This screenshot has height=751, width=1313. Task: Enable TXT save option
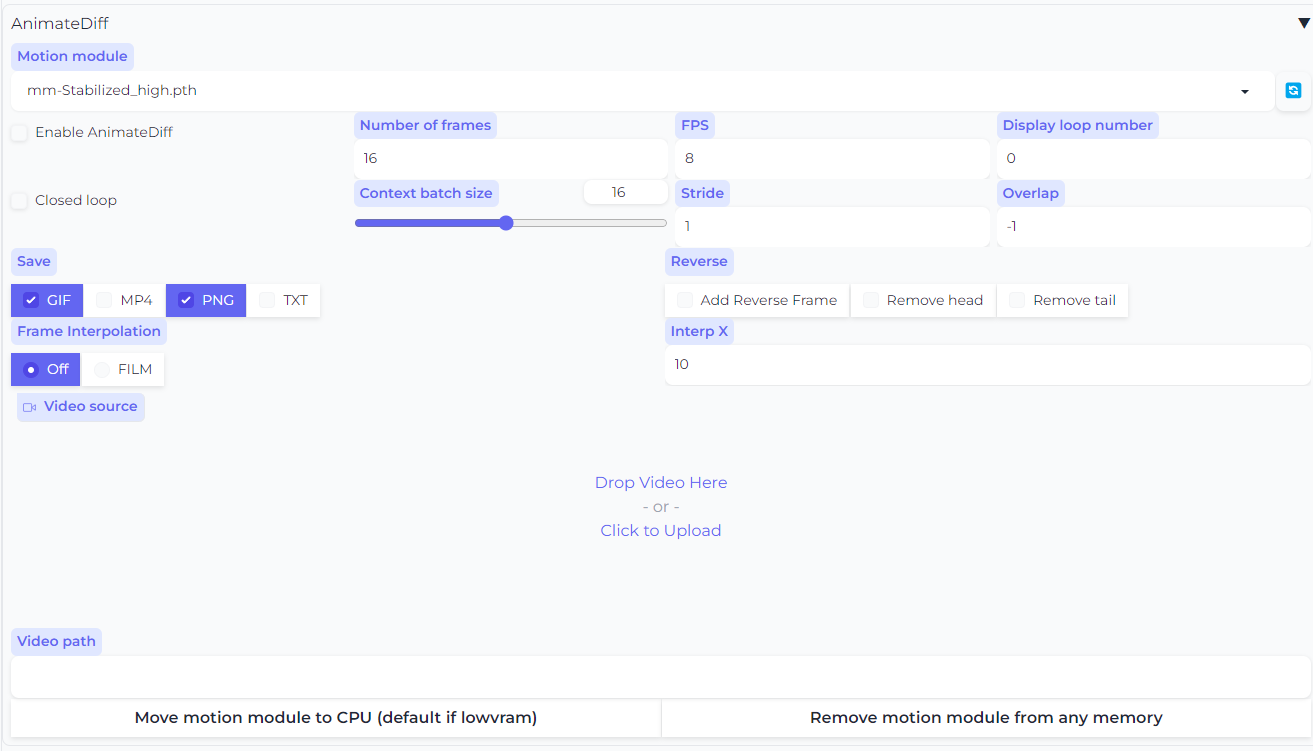coord(267,300)
